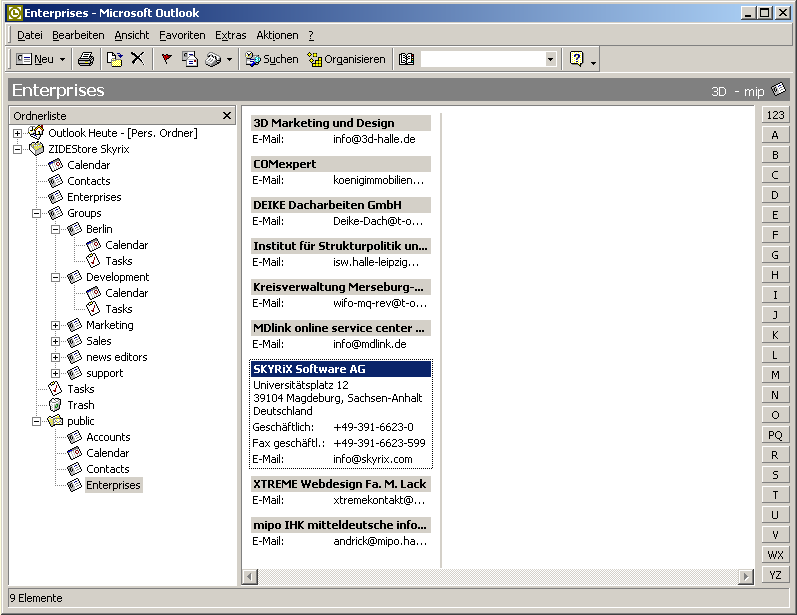The width and height of the screenshot is (797, 615).
Task: Select Contacts under ZIDEStore Skyrix
Action: [x=88, y=181]
